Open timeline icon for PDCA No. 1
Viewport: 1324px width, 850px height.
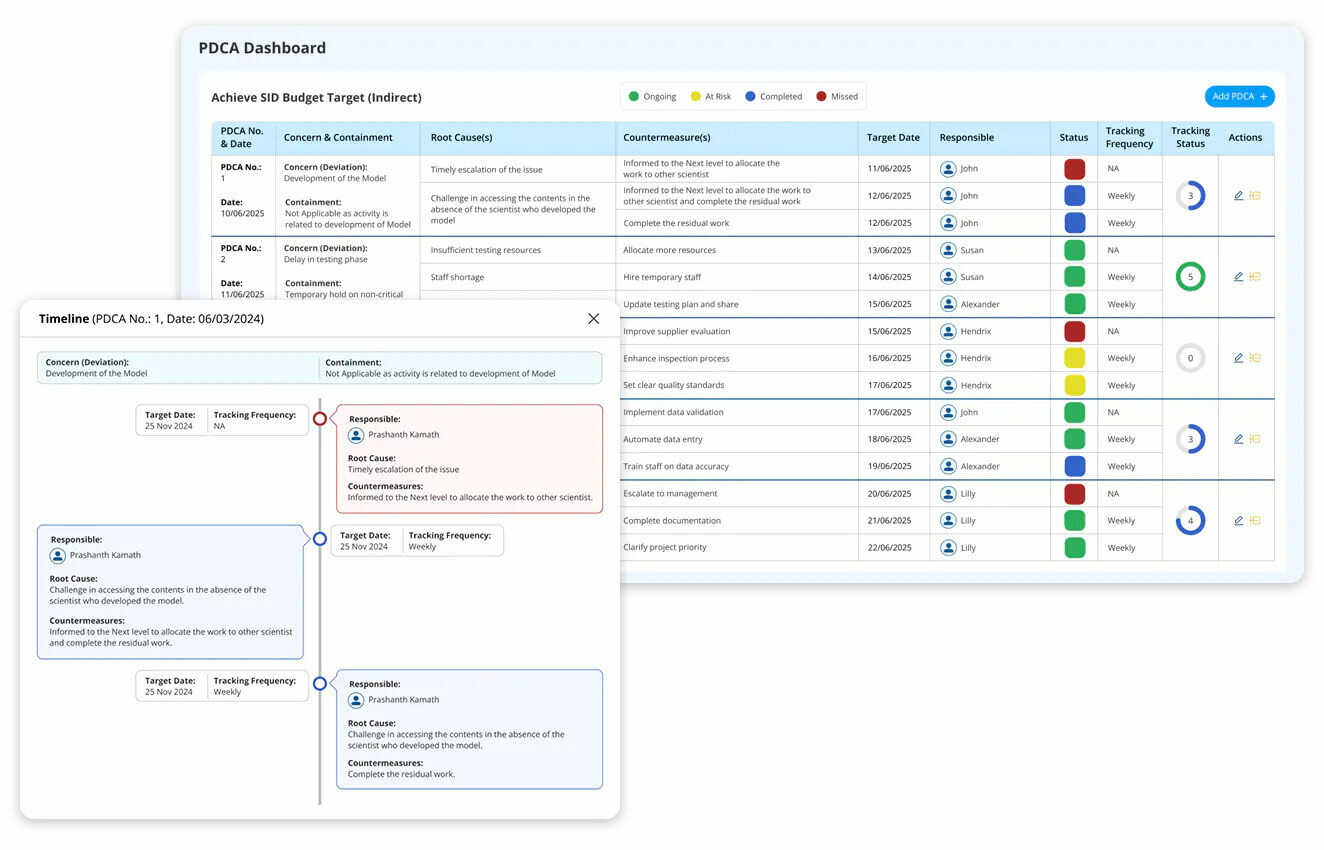[1255, 196]
